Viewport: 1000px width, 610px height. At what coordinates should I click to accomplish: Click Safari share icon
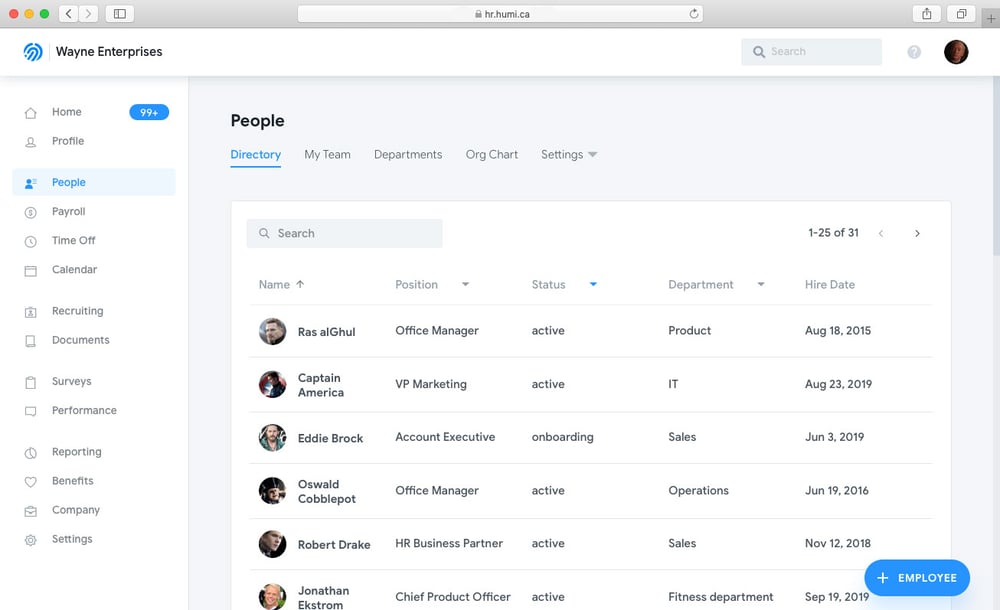point(927,13)
